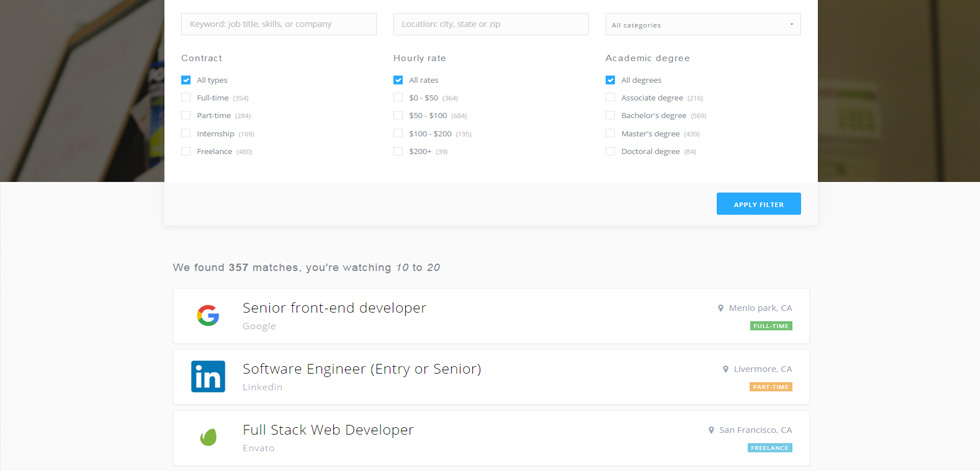Image resolution: width=980 pixels, height=471 pixels.
Task: Click the Menlo park, CA location text
Action: click(760, 308)
